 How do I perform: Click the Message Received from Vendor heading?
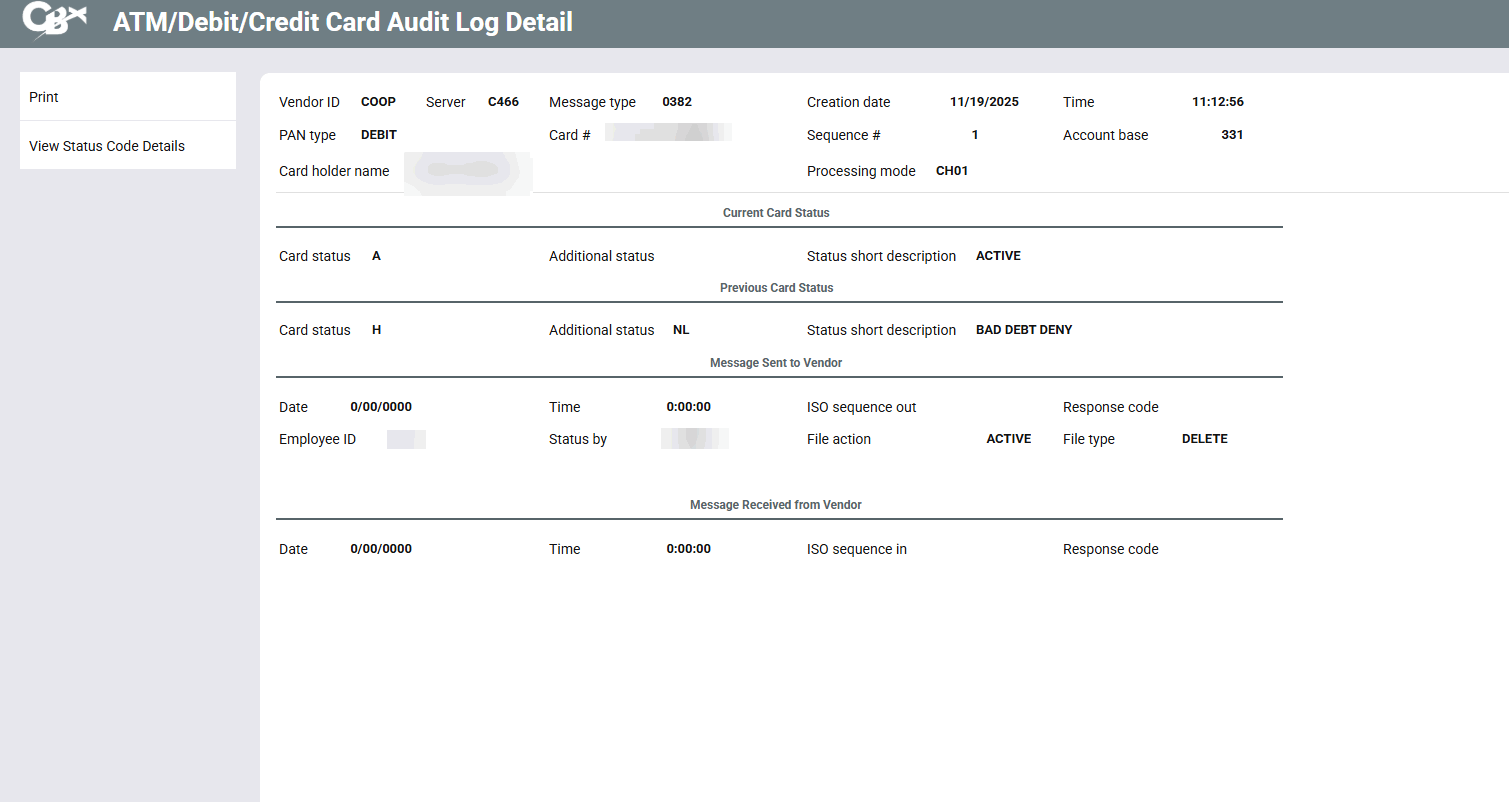776,505
